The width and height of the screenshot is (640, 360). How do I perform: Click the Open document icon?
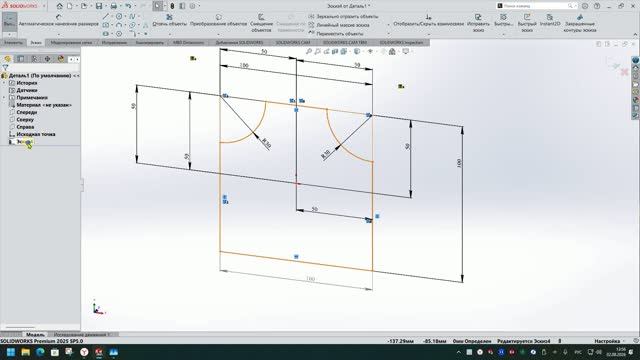coord(84,6)
